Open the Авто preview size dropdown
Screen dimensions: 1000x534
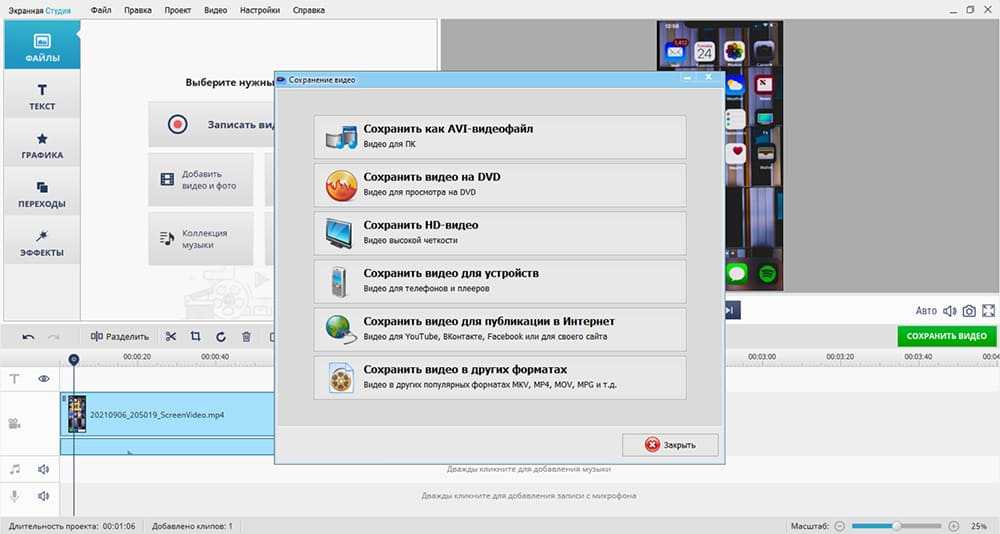coord(926,311)
